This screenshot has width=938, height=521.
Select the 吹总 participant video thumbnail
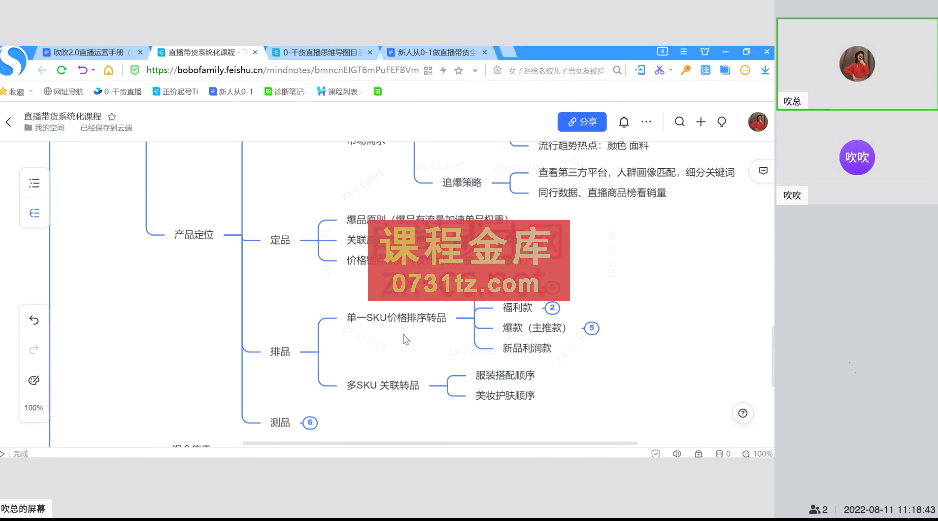(x=857, y=64)
